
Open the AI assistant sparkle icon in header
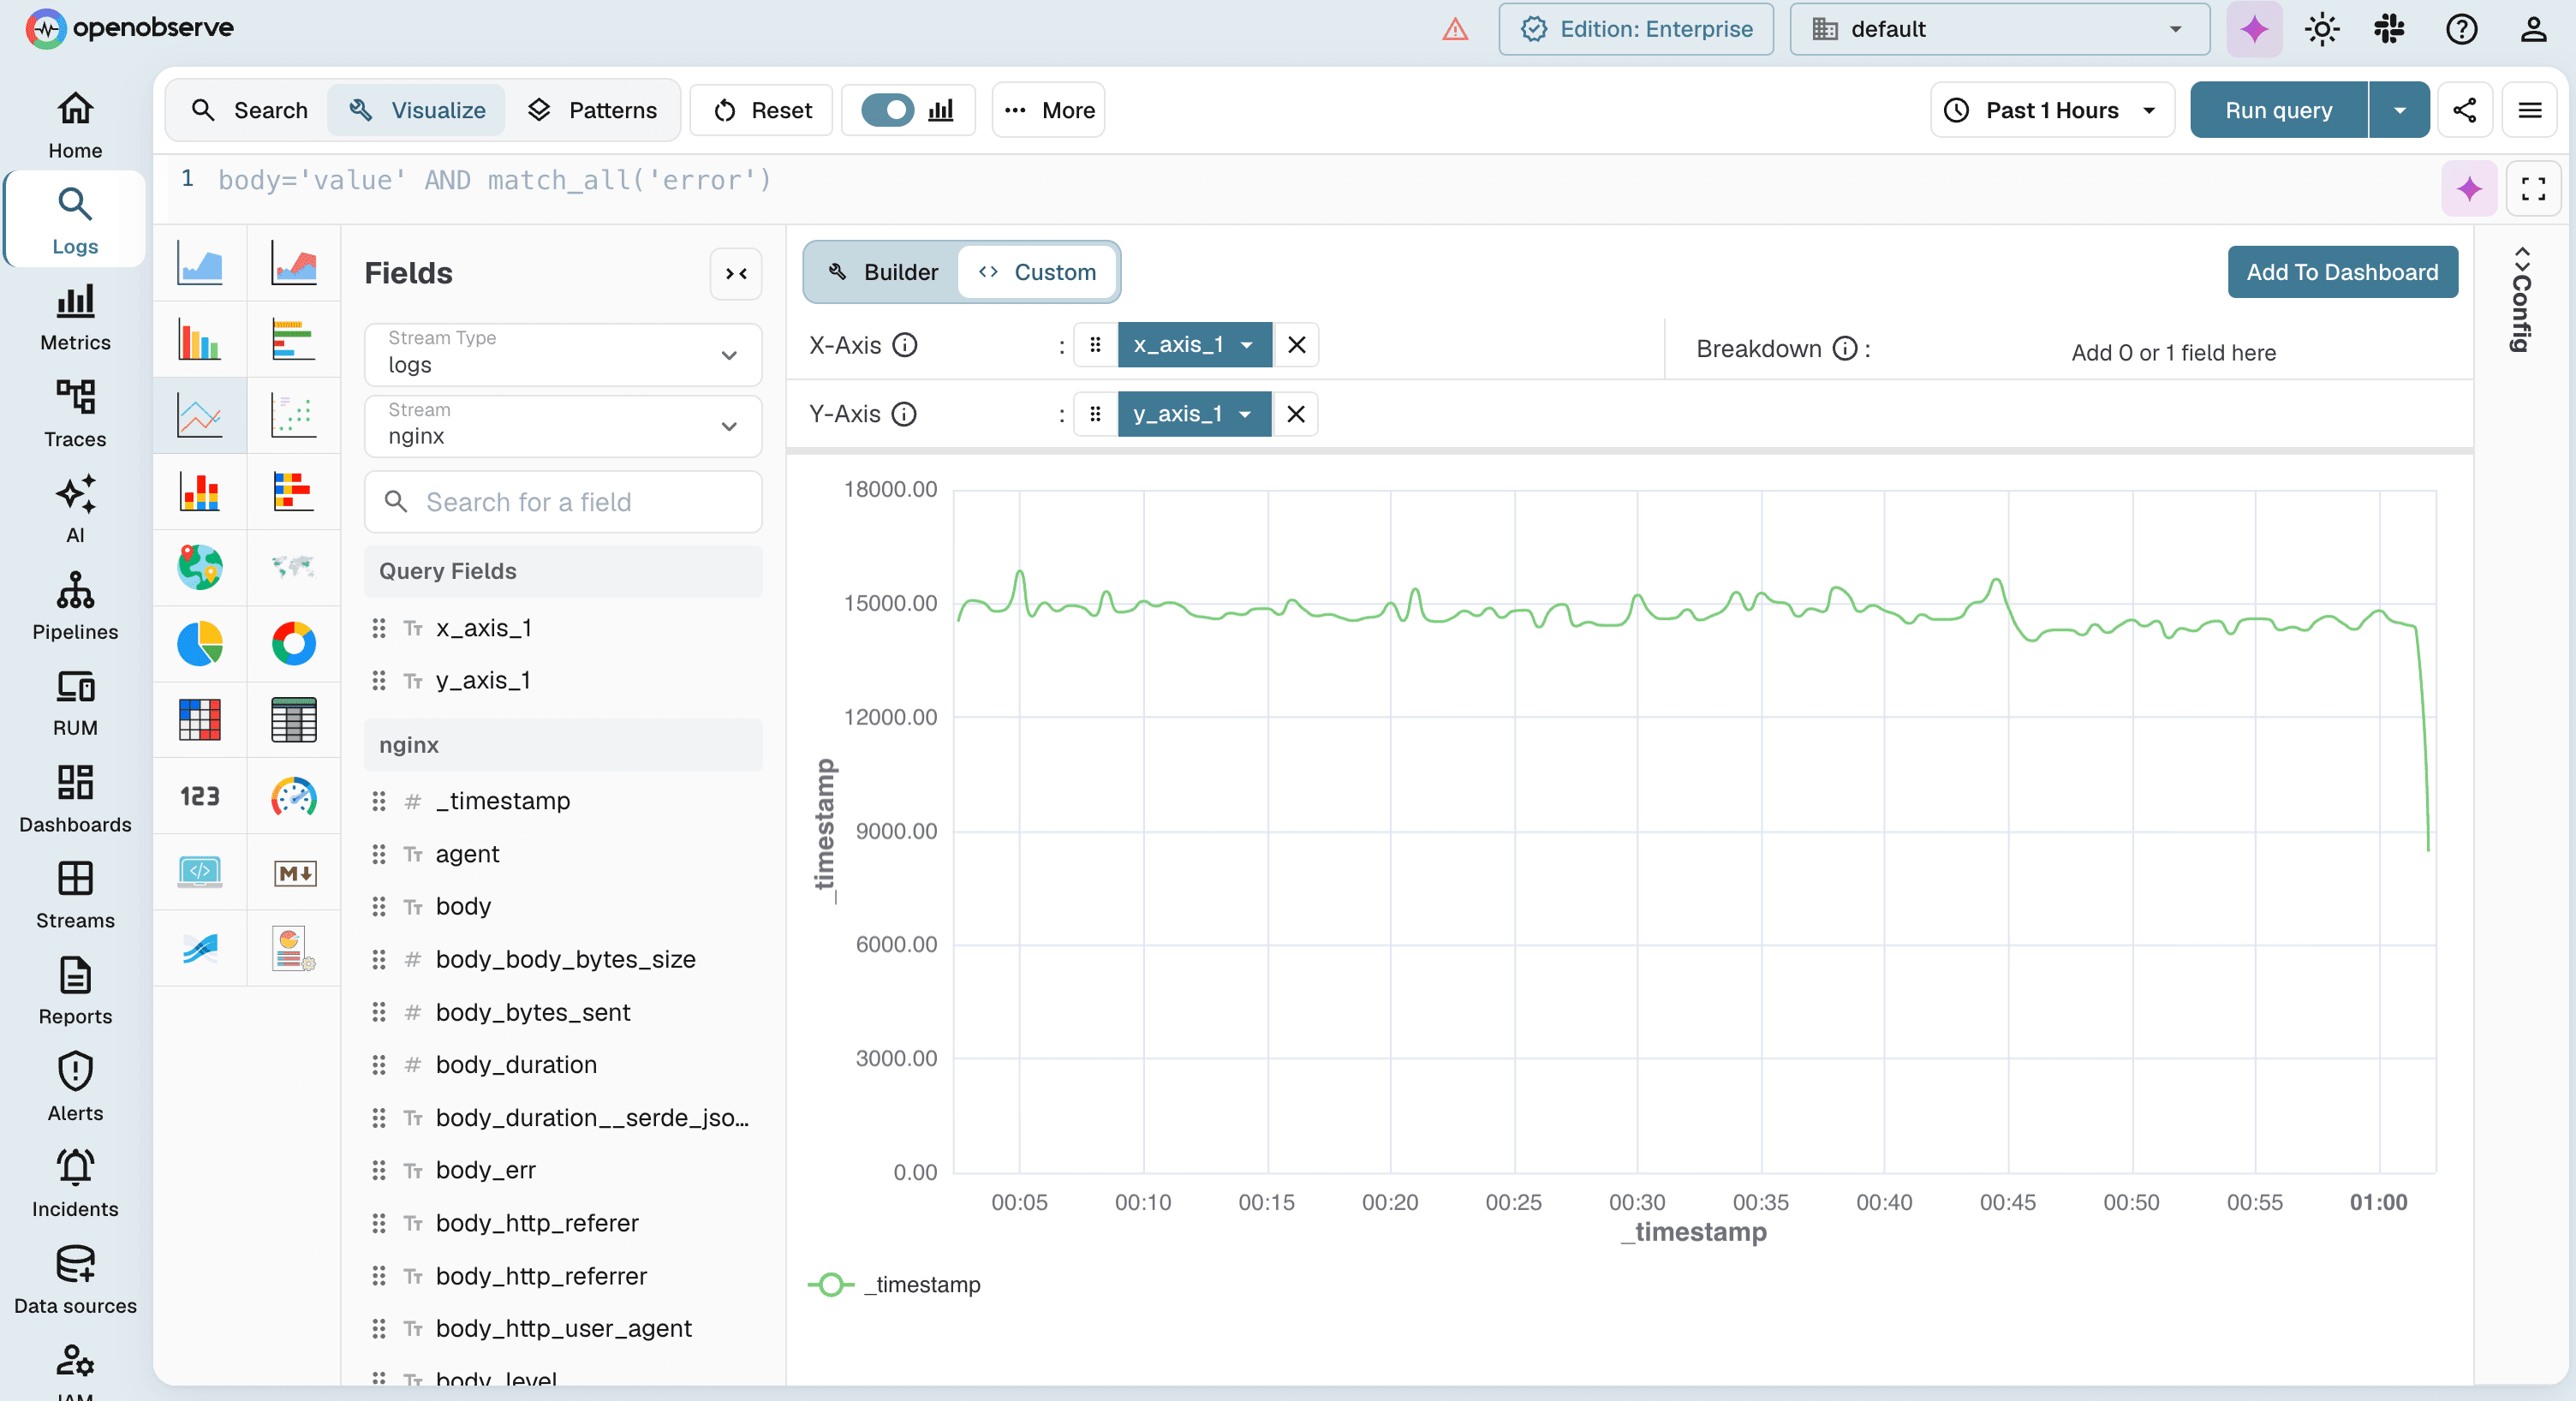tap(2254, 29)
